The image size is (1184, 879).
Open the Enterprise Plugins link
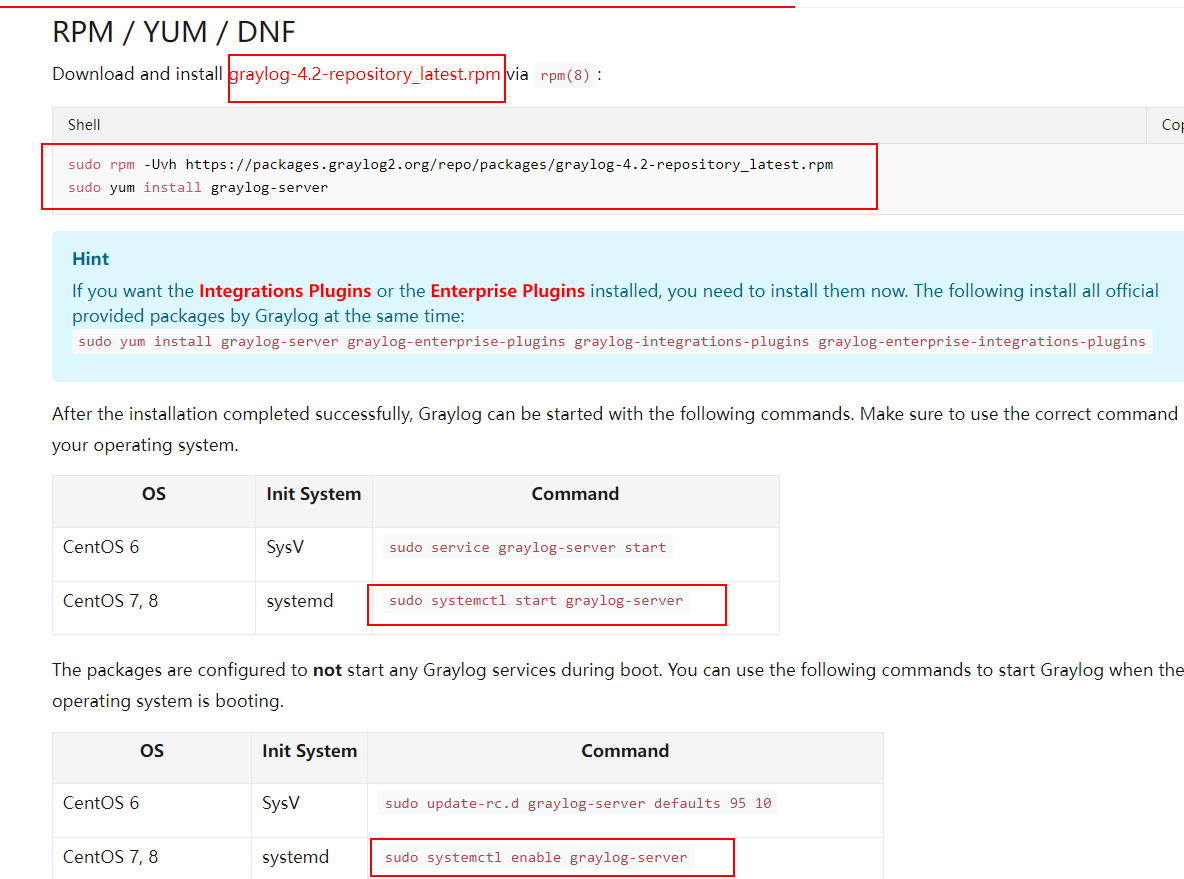coord(507,291)
